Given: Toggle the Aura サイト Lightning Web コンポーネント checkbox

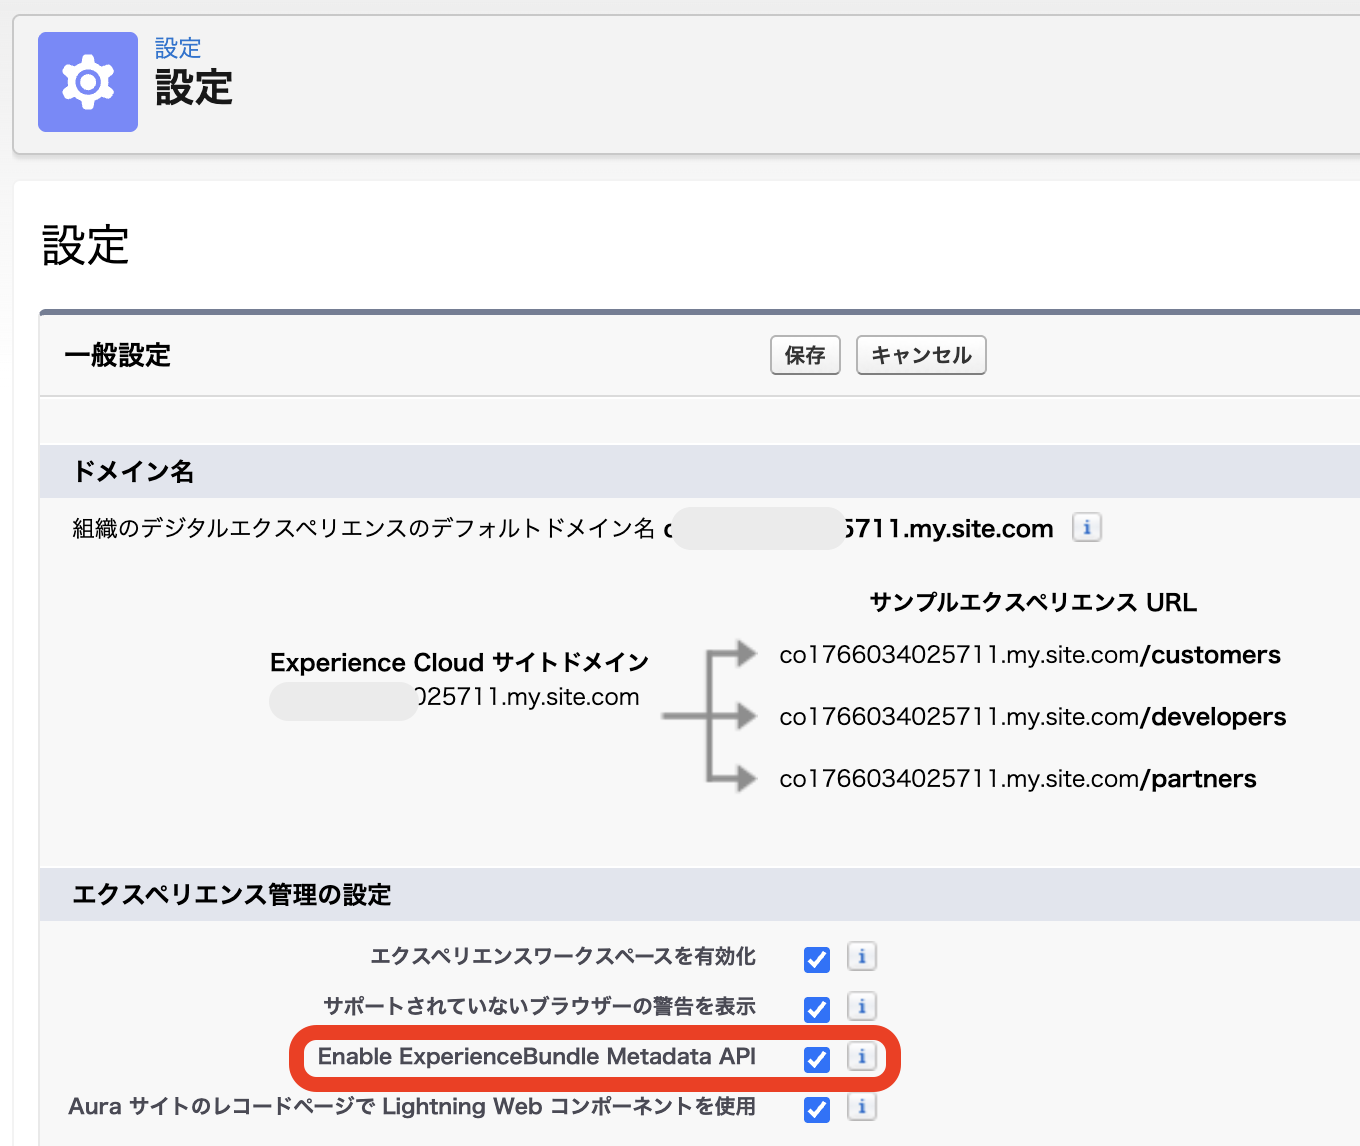Looking at the screenshot, I should tap(816, 1110).
